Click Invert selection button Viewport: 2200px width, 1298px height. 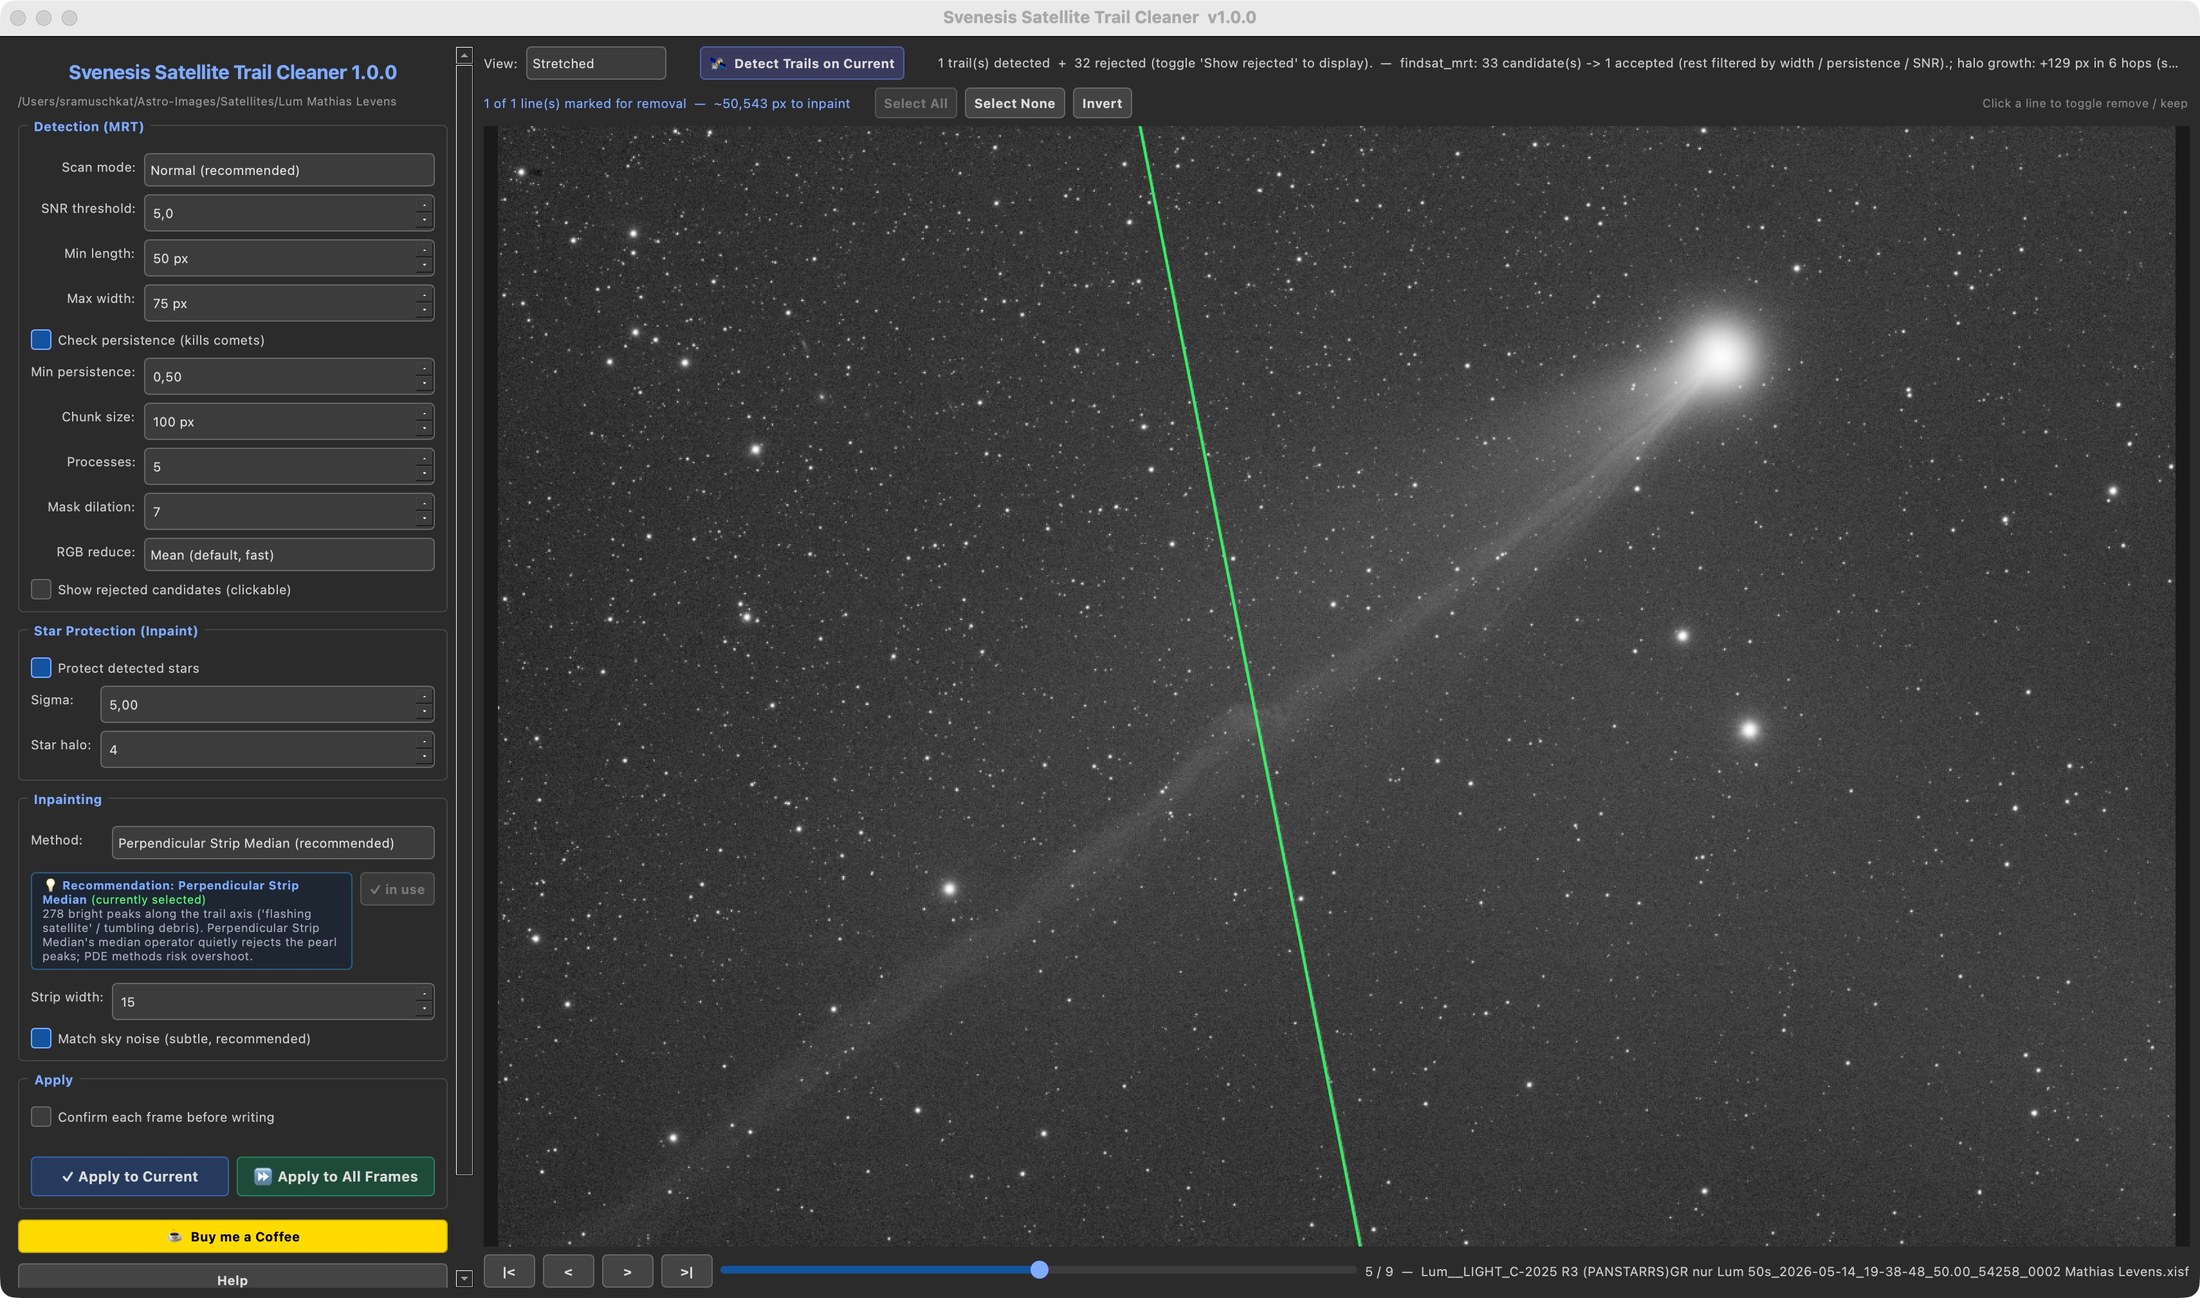pos(1102,103)
